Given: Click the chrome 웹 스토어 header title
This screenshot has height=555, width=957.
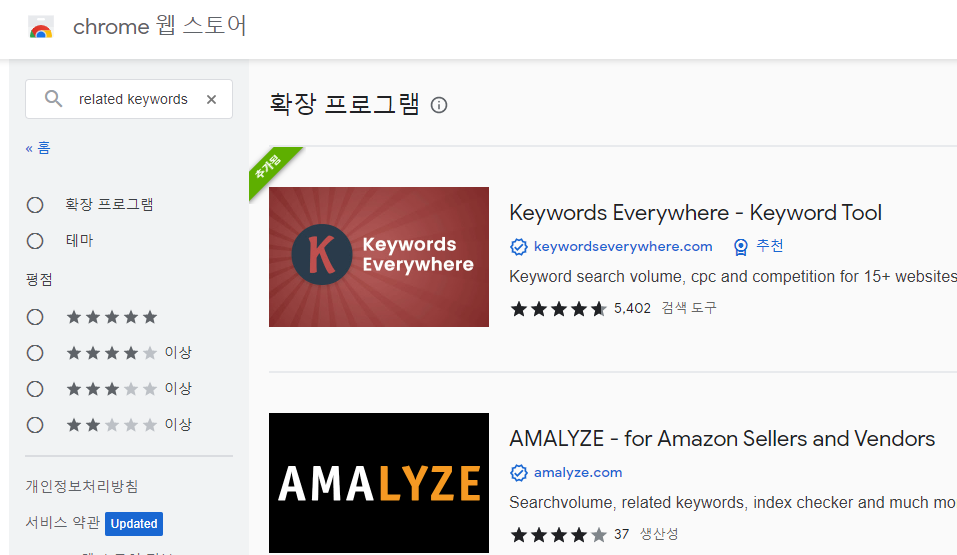Looking at the screenshot, I should [x=159, y=26].
